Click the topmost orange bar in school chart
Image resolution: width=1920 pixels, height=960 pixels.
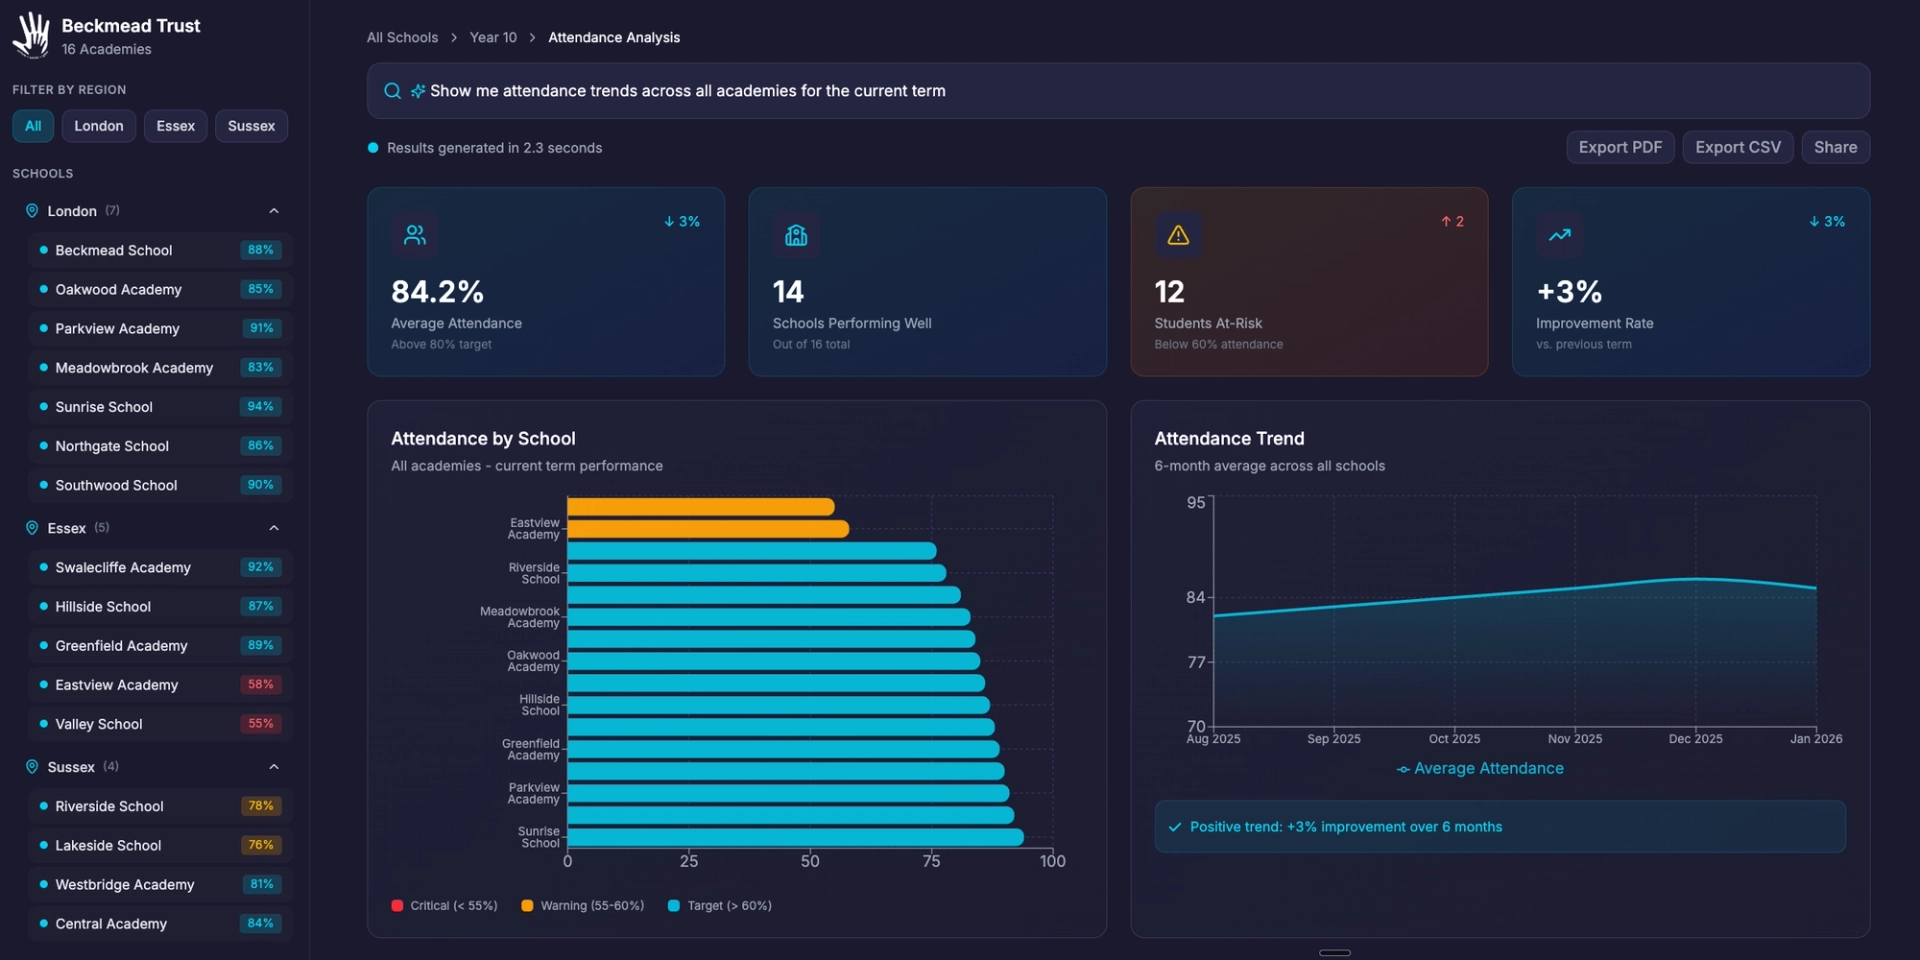(701, 507)
